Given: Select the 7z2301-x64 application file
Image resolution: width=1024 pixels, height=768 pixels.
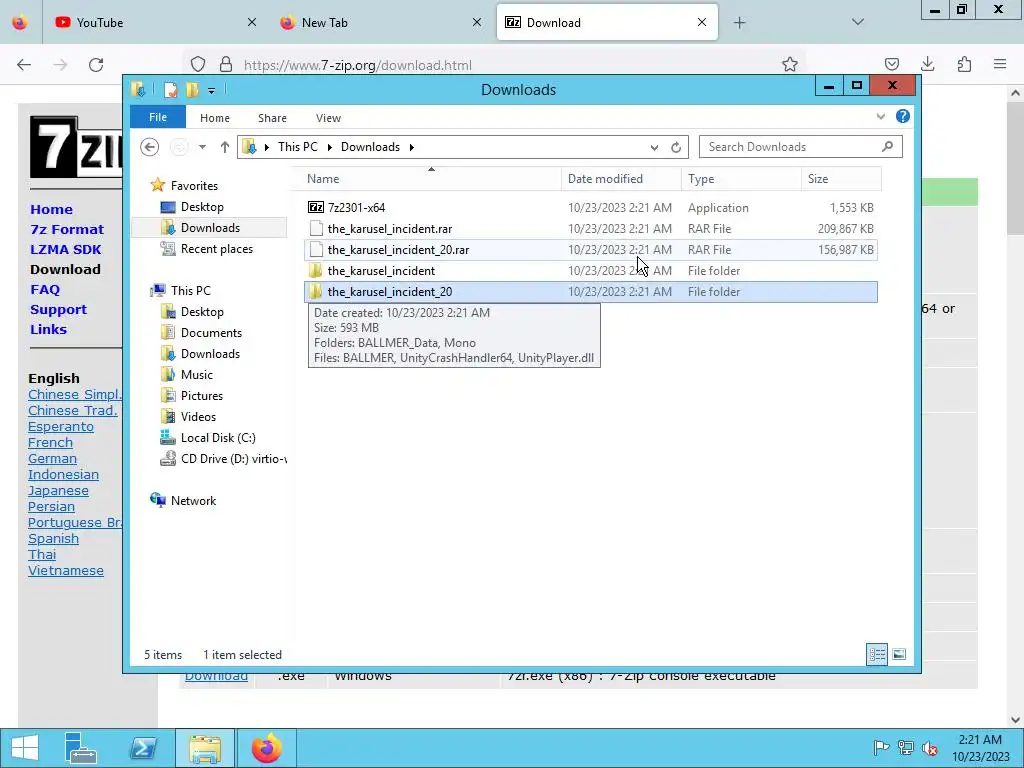Looking at the screenshot, I should (590, 208).
